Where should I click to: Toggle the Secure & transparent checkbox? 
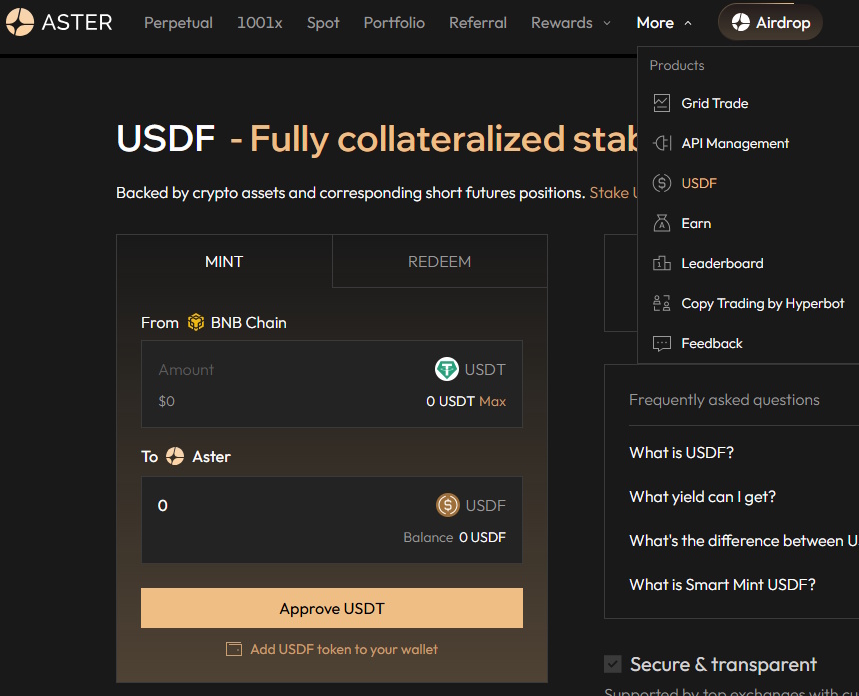tap(613, 664)
